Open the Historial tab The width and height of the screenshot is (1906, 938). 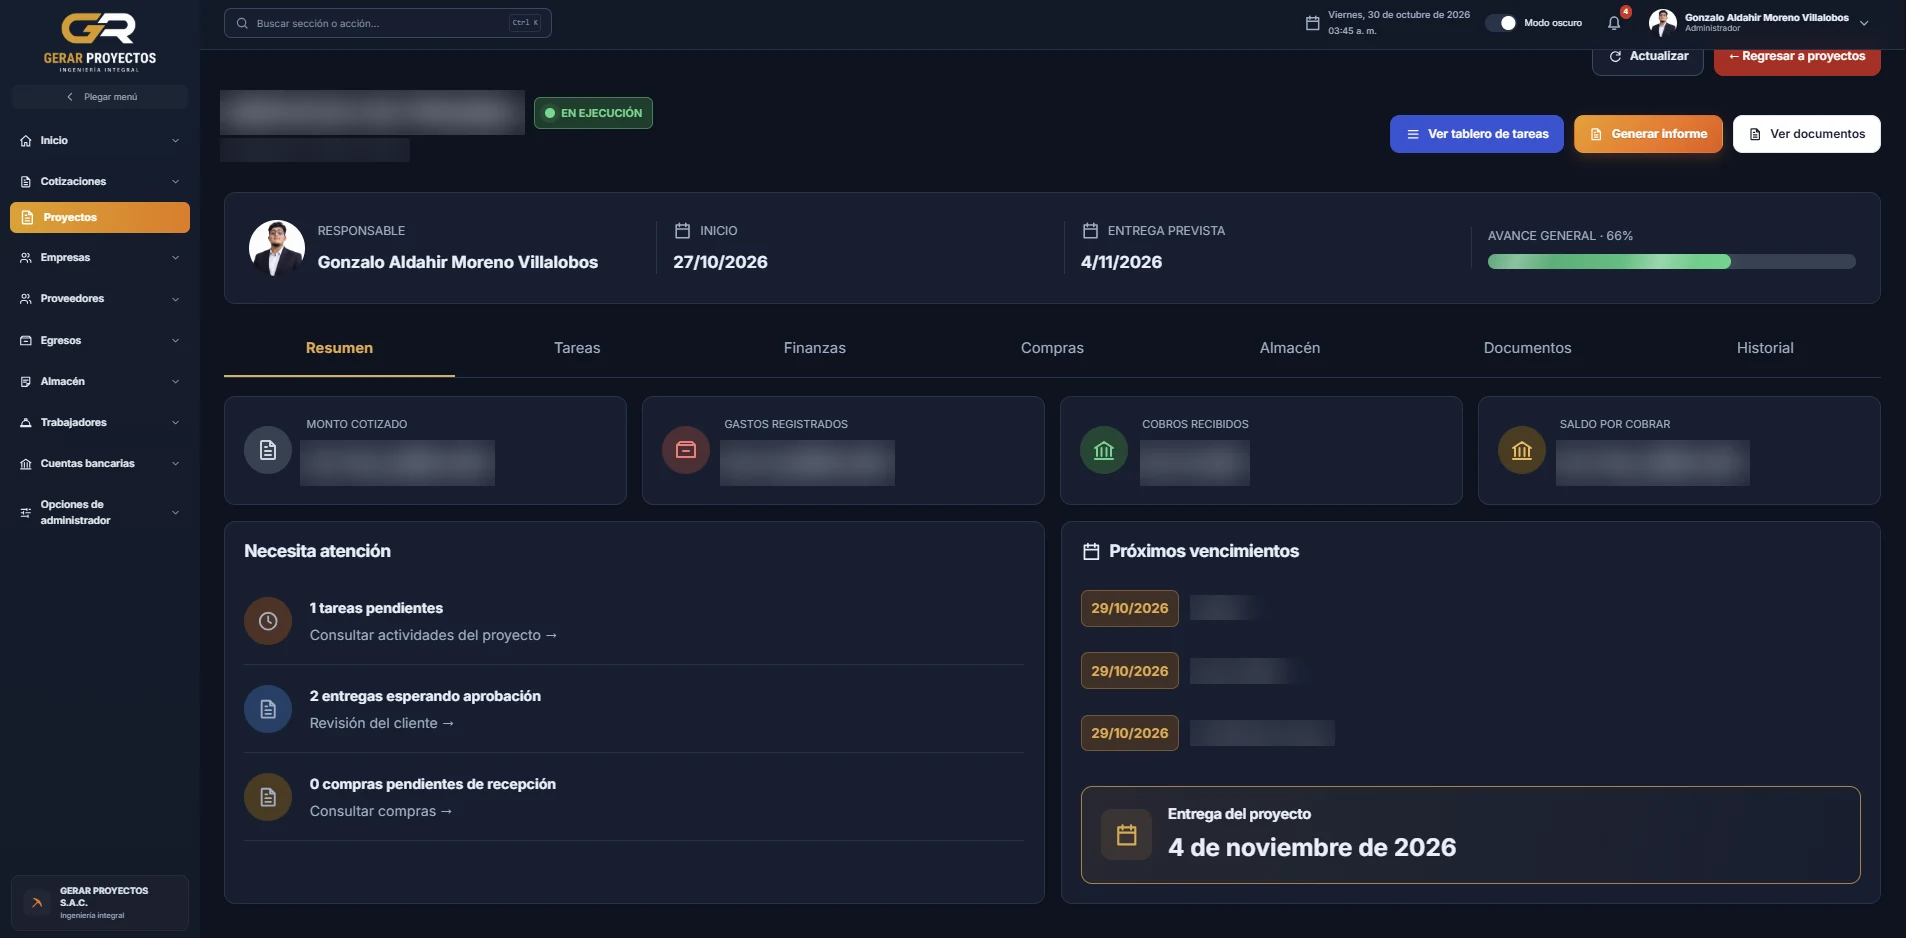coord(1765,348)
